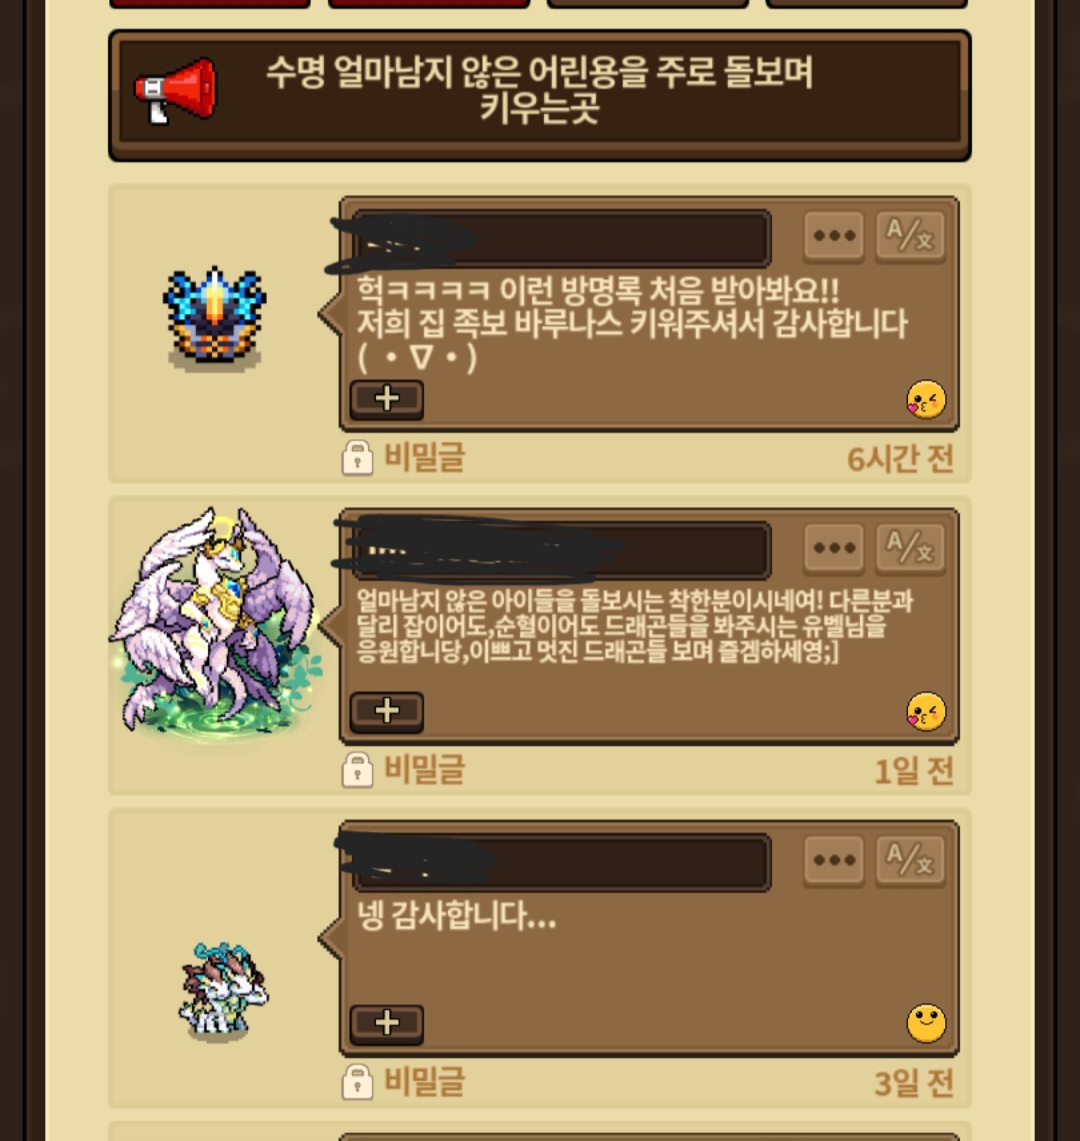Toggle the 비밀글 lock under the 1일 전 message
The width and height of the screenshot is (1080, 1141).
(357, 770)
